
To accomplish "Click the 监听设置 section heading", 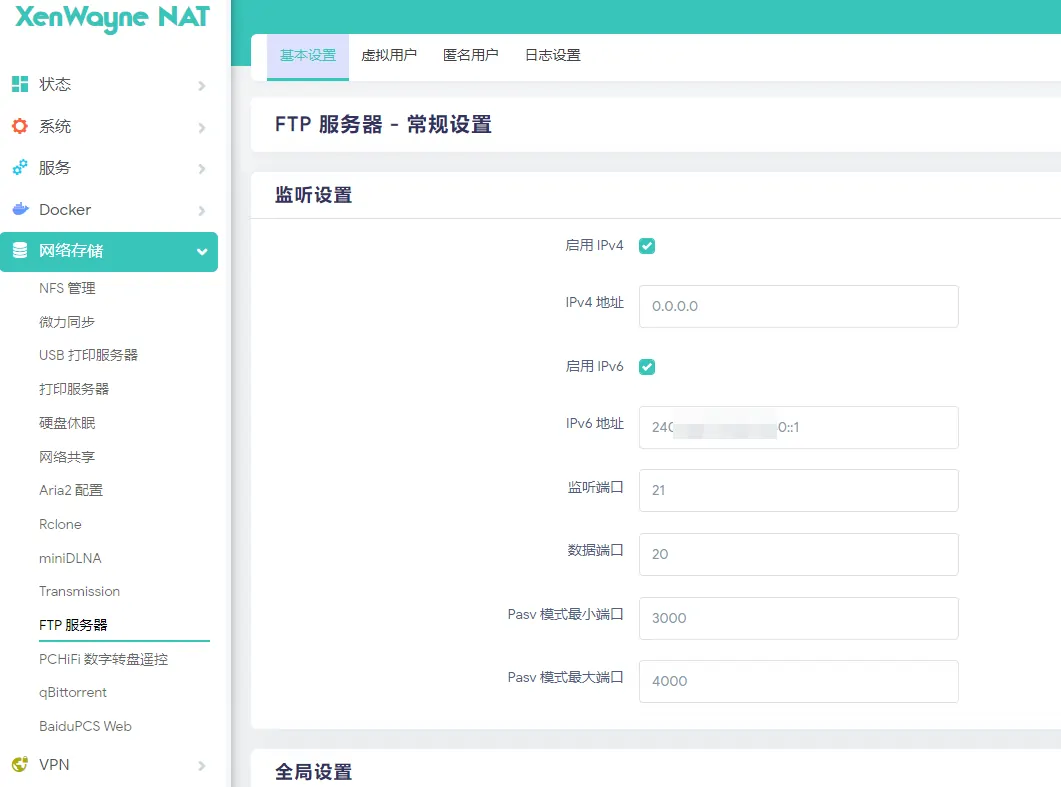I will tap(313, 195).
